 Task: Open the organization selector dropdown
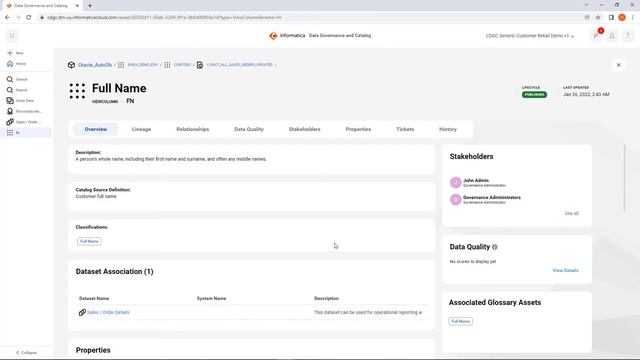[x=529, y=36]
